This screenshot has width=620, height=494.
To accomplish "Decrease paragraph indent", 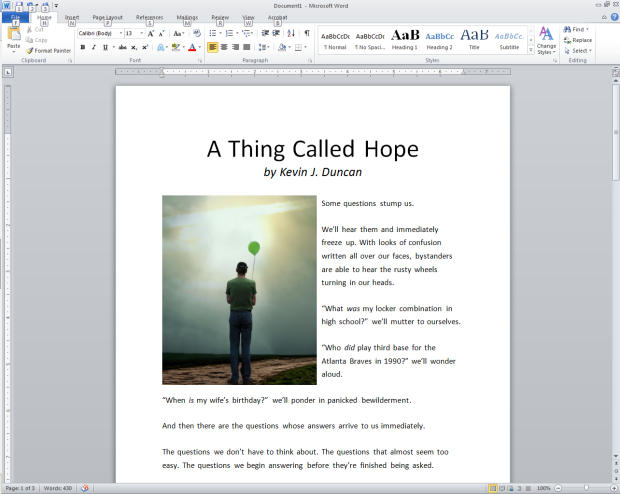I will coord(265,34).
